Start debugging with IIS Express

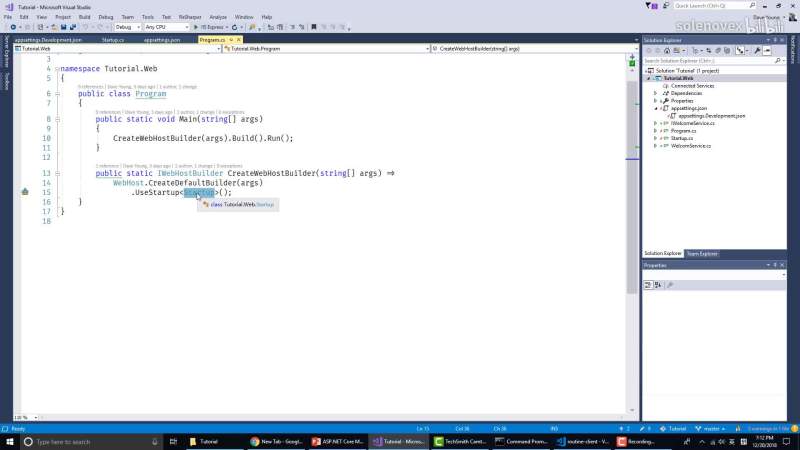coord(209,27)
